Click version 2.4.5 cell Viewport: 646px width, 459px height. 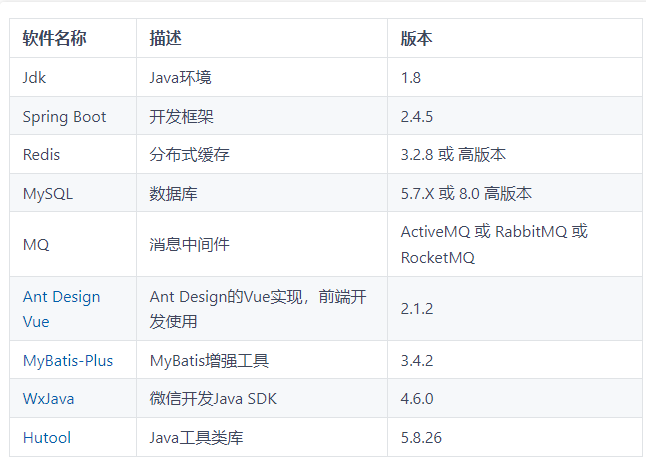click(x=515, y=116)
